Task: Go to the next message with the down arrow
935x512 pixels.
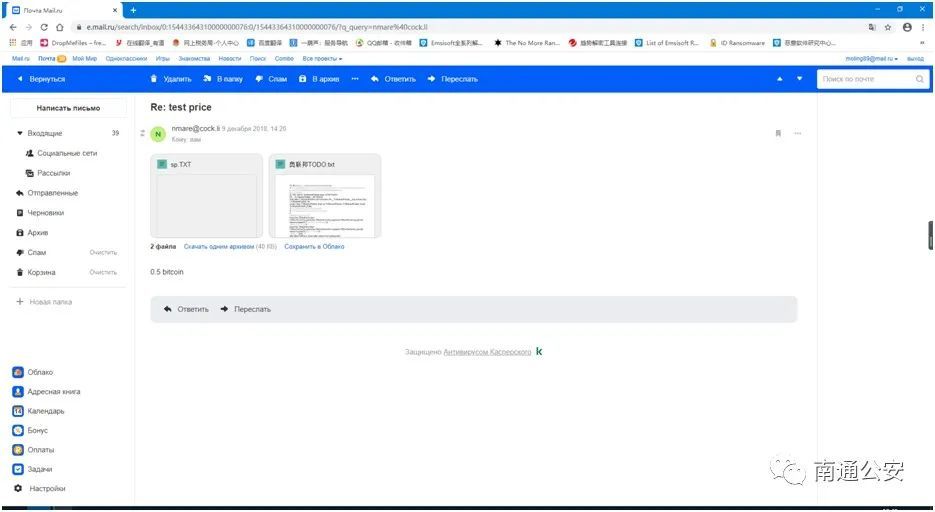Action: [x=799, y=79]
